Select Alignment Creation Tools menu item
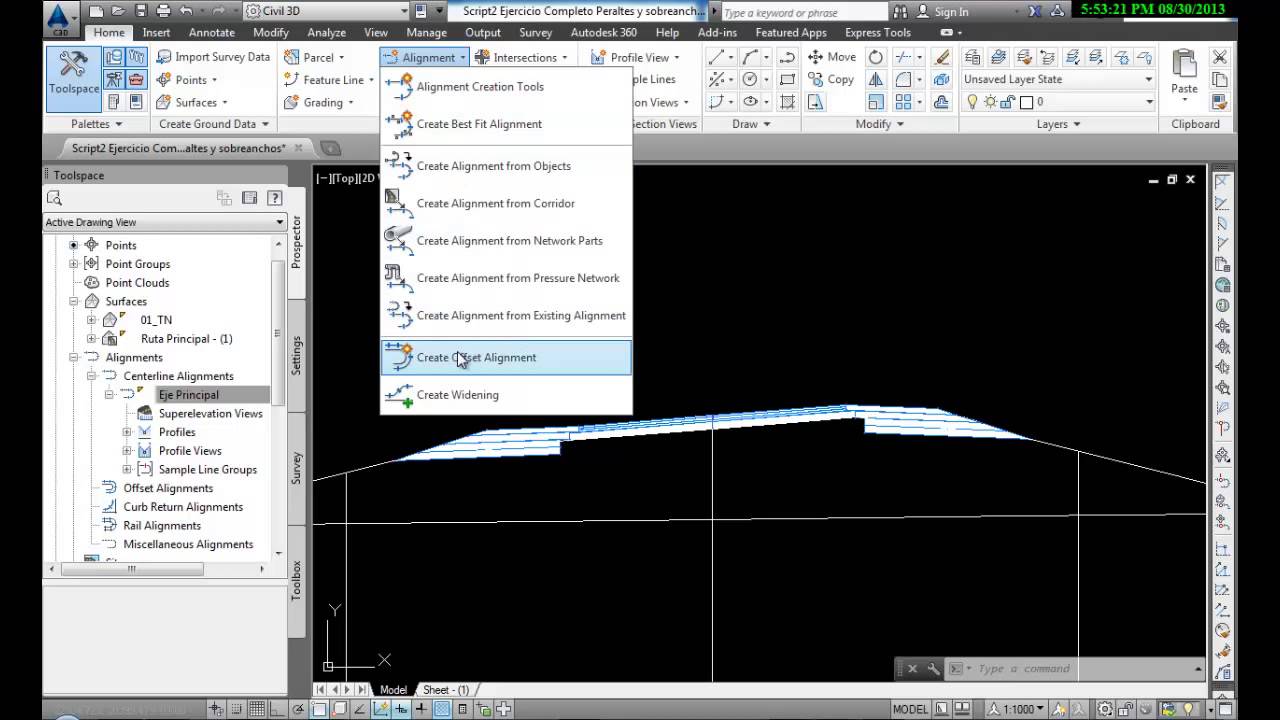The image size is (1280, 720). point(506,87)
